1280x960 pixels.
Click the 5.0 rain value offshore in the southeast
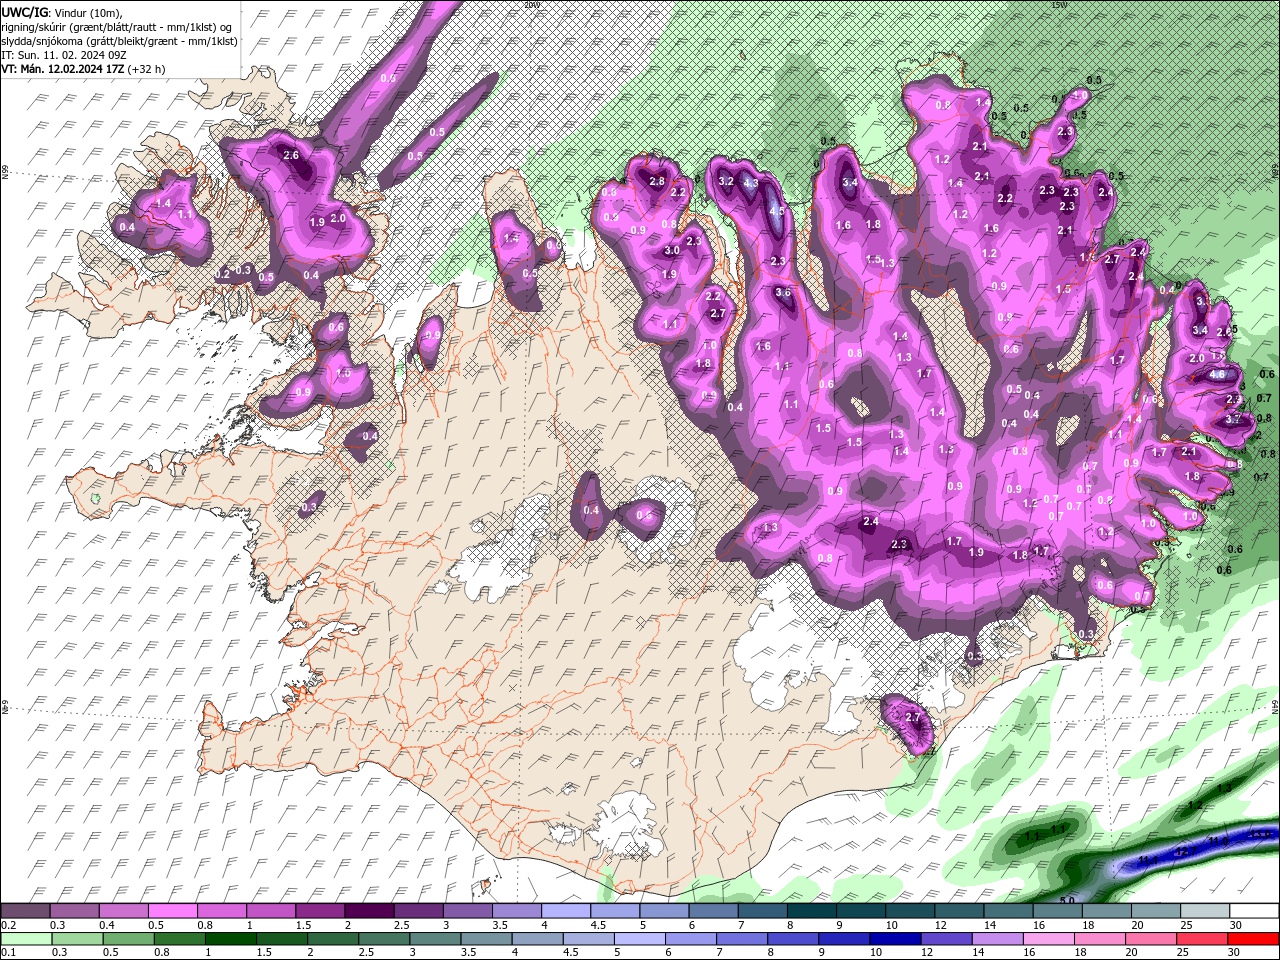[1067, 901]
